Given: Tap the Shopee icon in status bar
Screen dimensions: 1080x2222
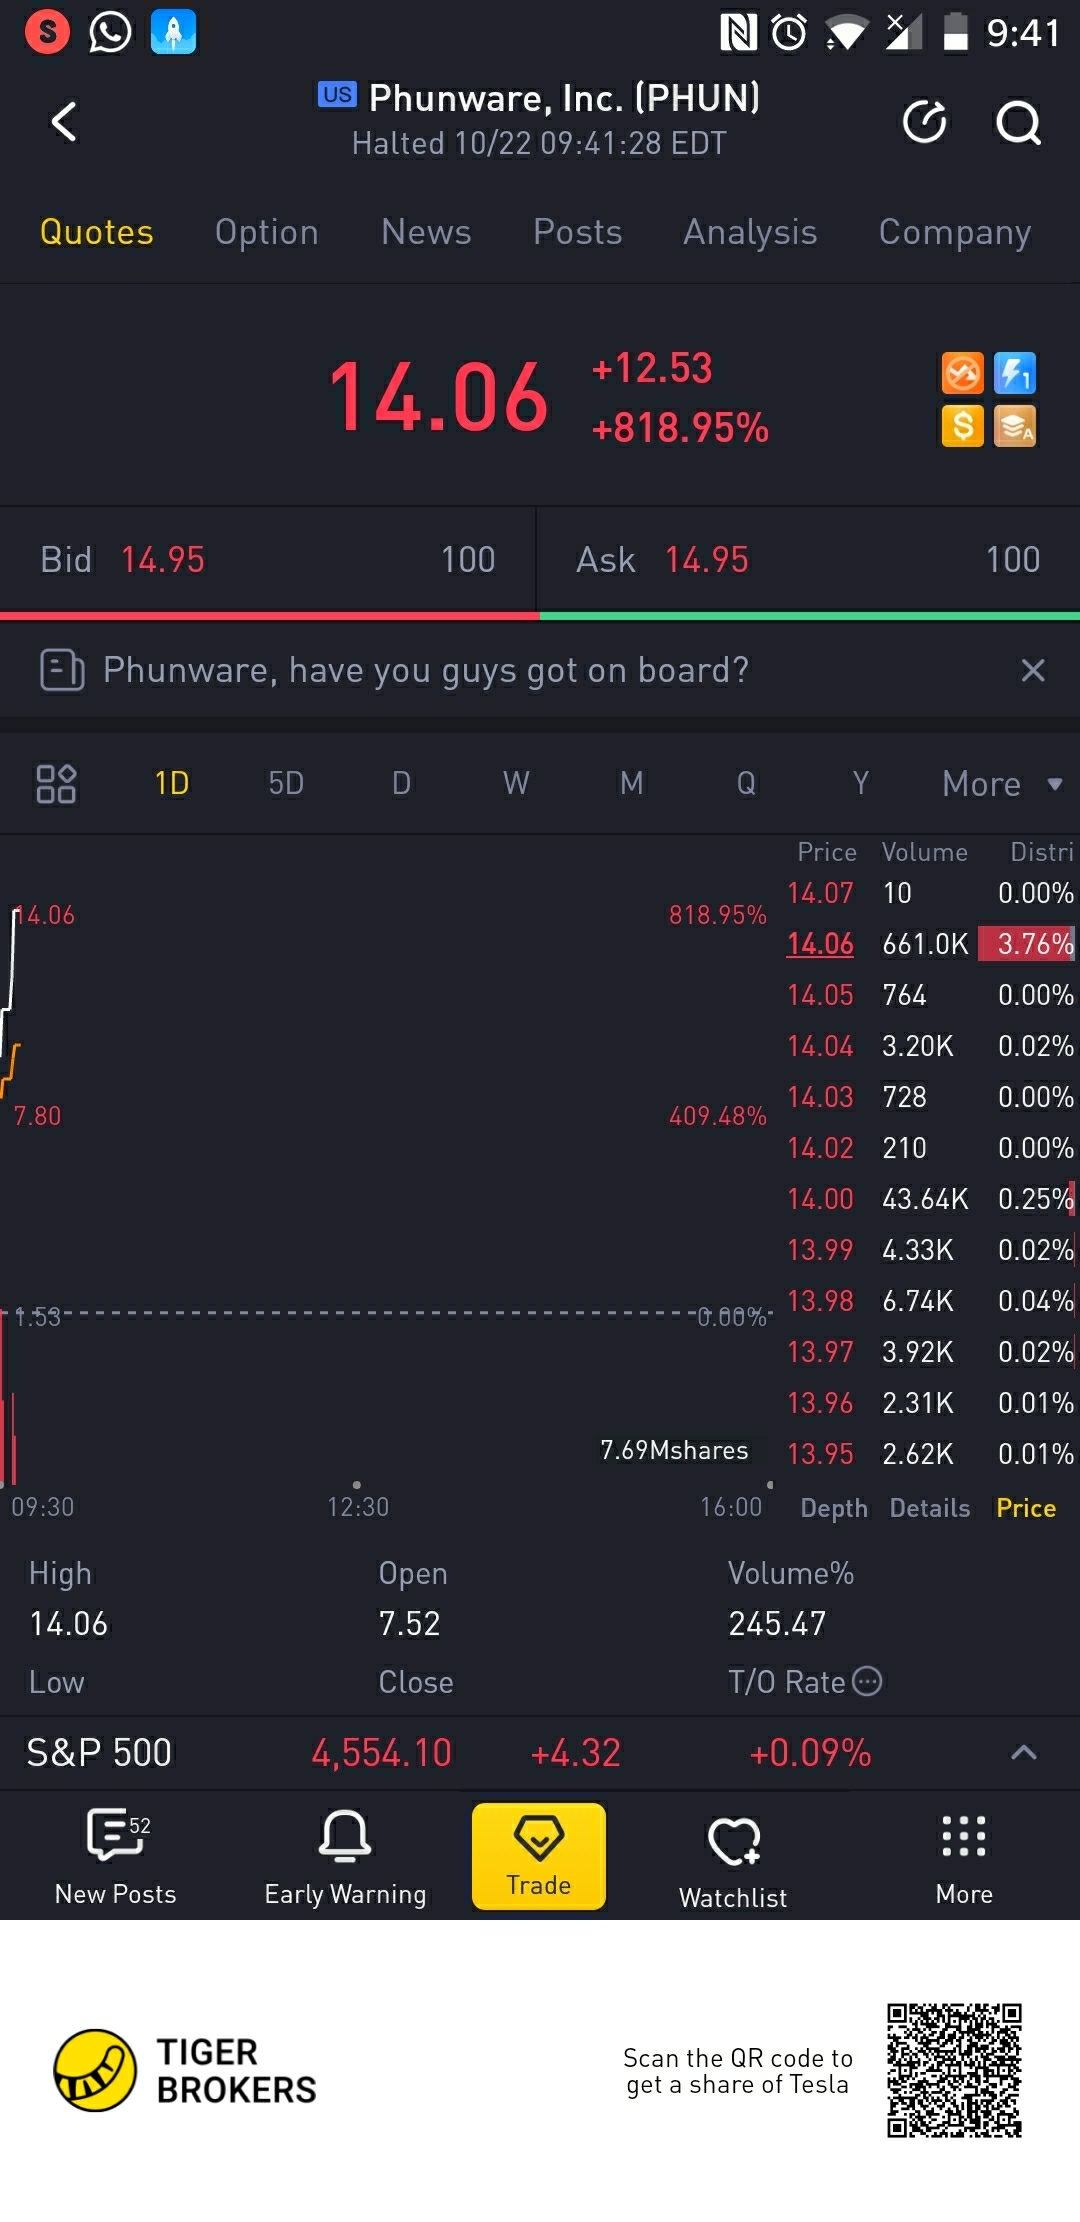Looking at the screenshot, I should click(x=47, y=32).
